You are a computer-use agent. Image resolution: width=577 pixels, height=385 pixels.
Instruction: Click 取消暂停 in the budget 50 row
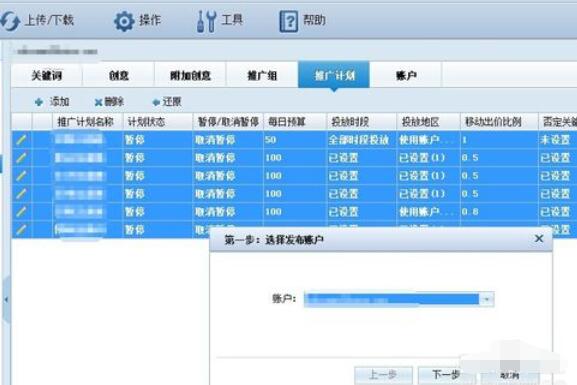coord(215,140)
